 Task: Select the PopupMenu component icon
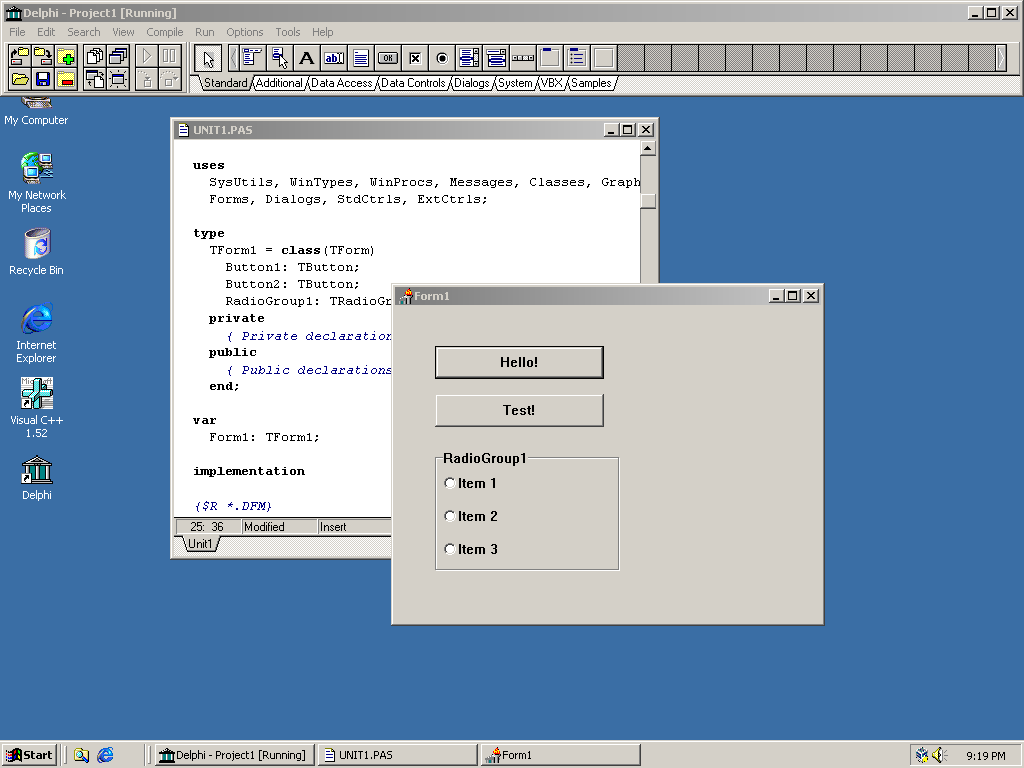280,58
